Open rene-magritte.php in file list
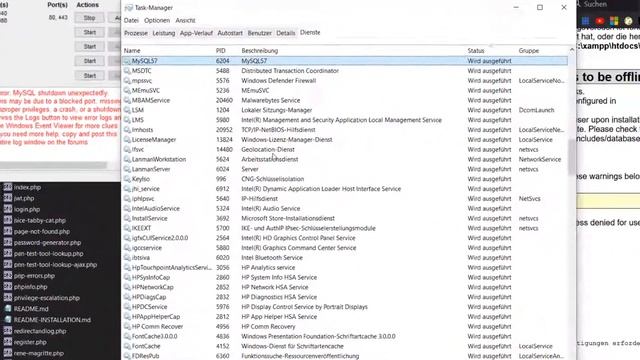 (39, 353)
